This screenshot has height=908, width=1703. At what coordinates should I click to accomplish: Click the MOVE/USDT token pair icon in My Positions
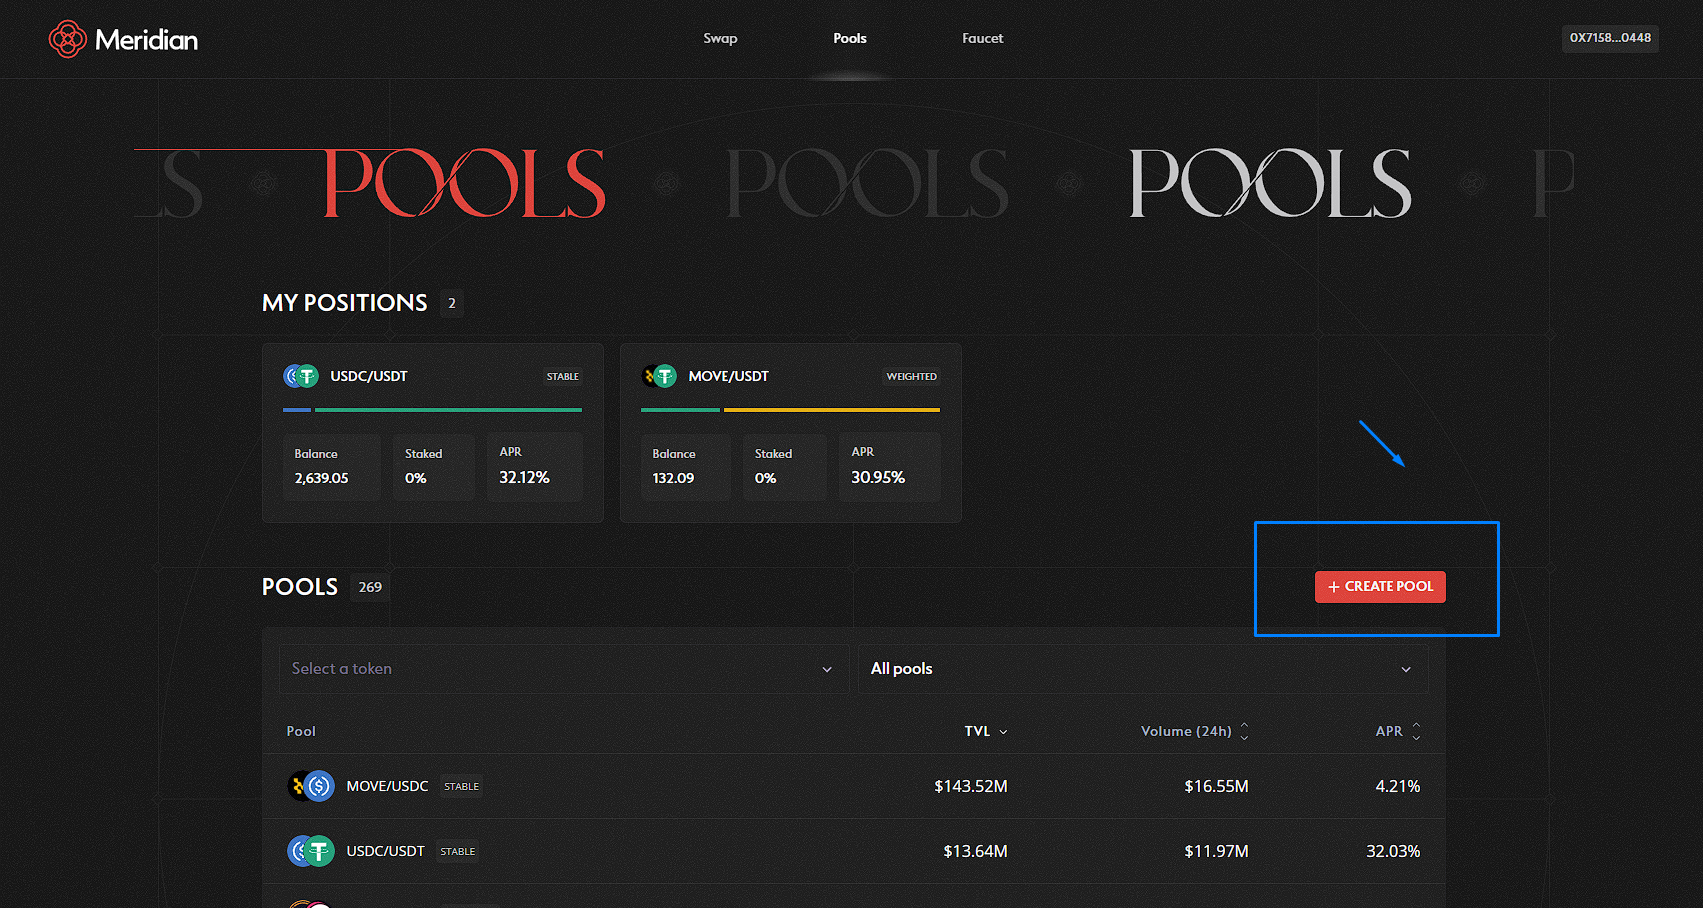(659, 376)
